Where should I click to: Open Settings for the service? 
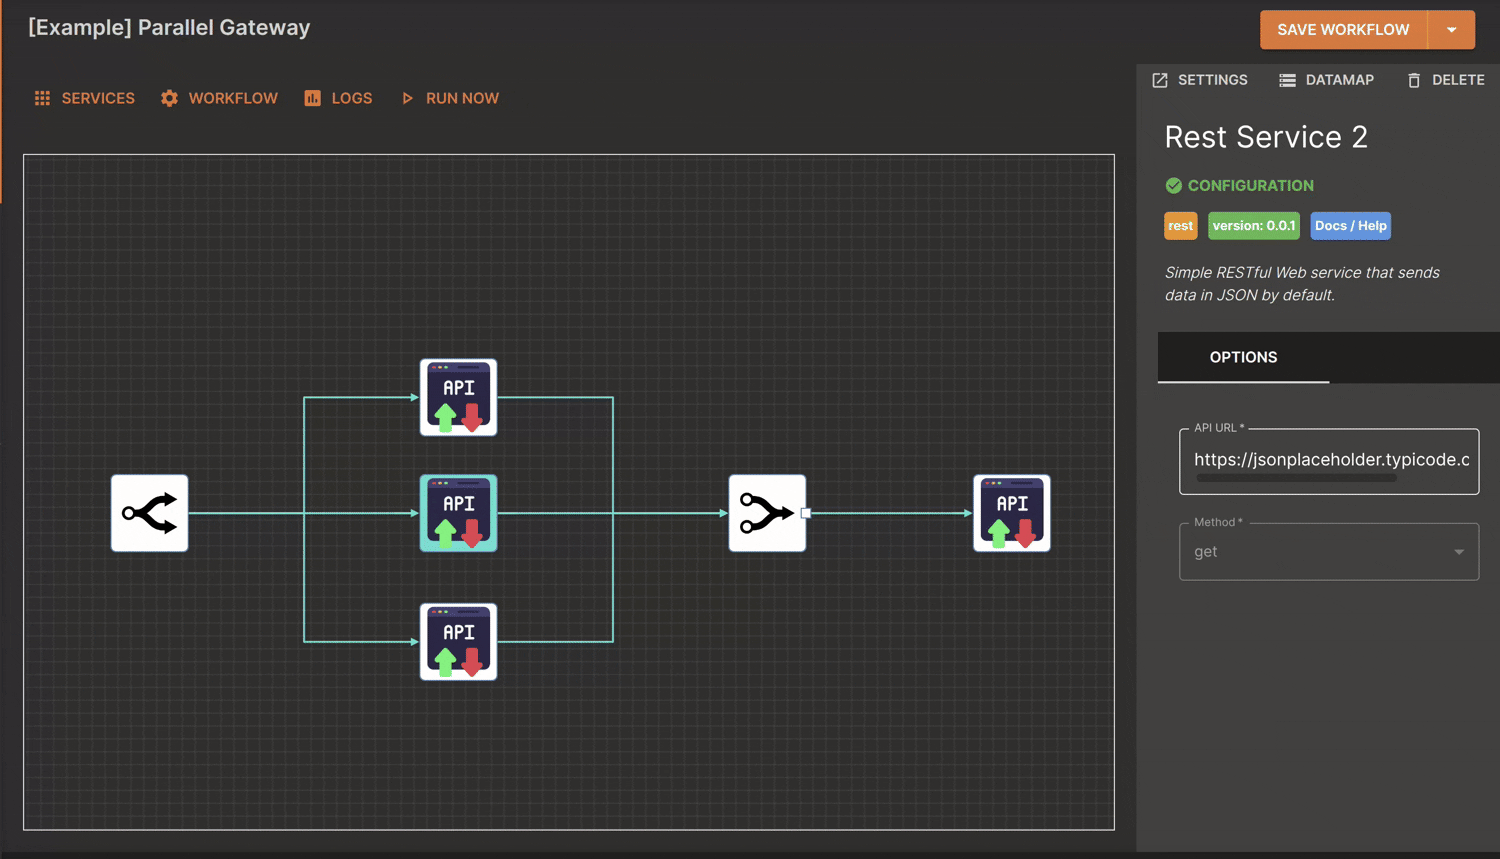pos(1200,80)
